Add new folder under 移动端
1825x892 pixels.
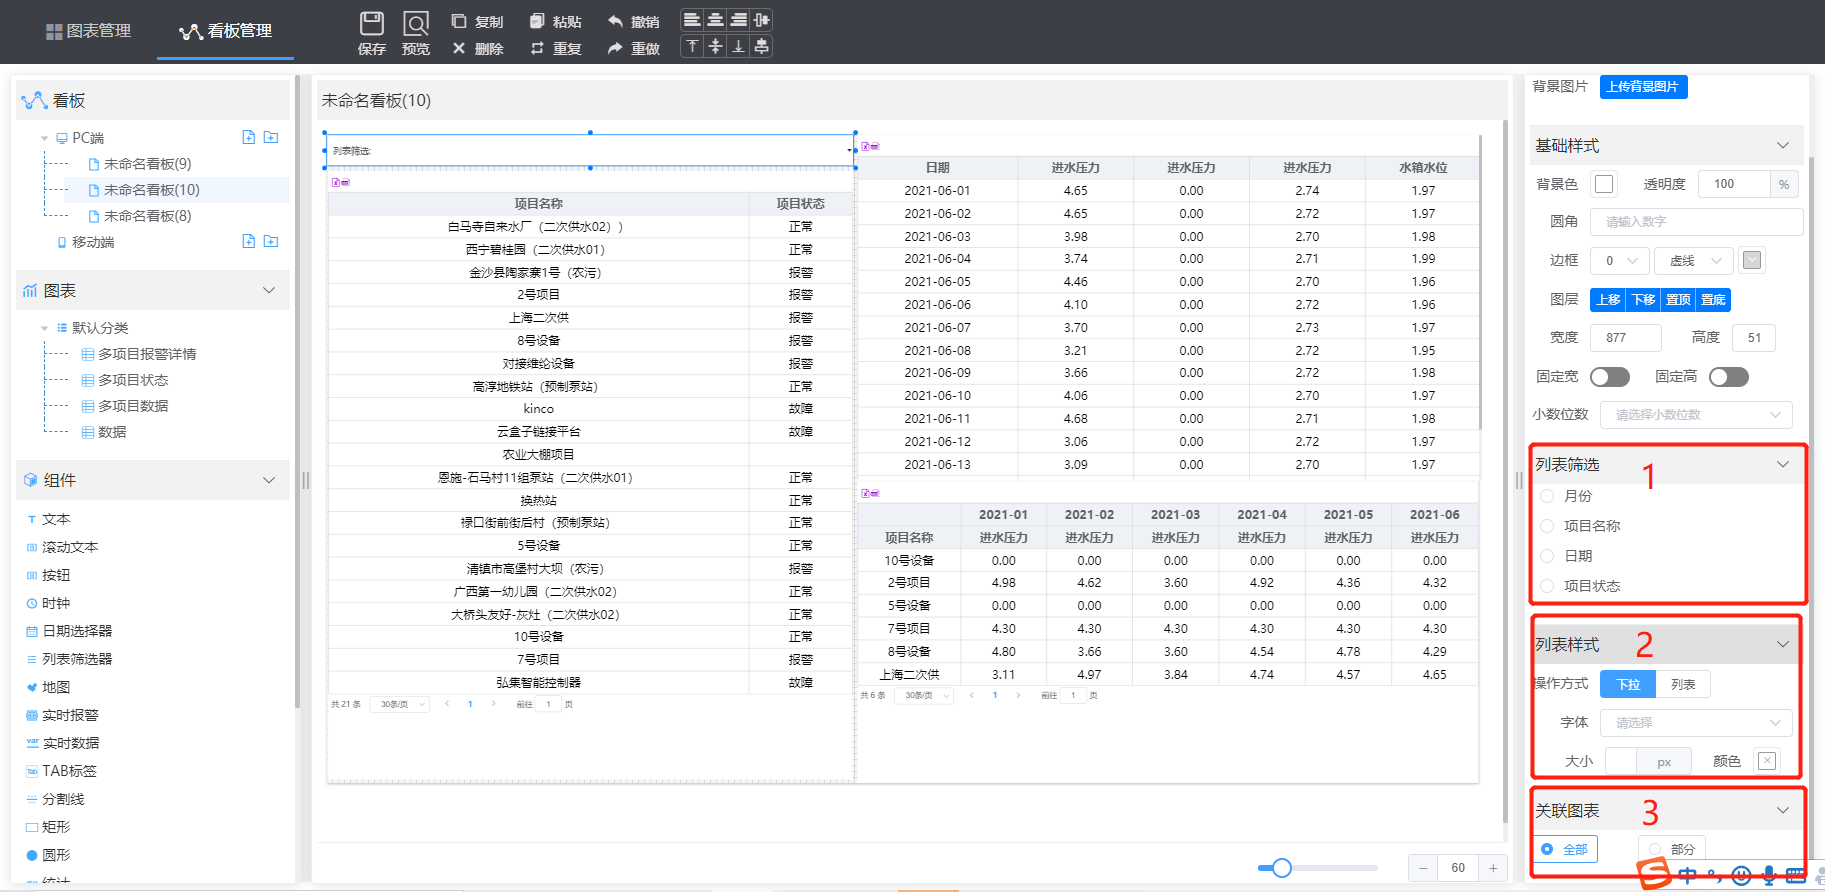(271, 241)
